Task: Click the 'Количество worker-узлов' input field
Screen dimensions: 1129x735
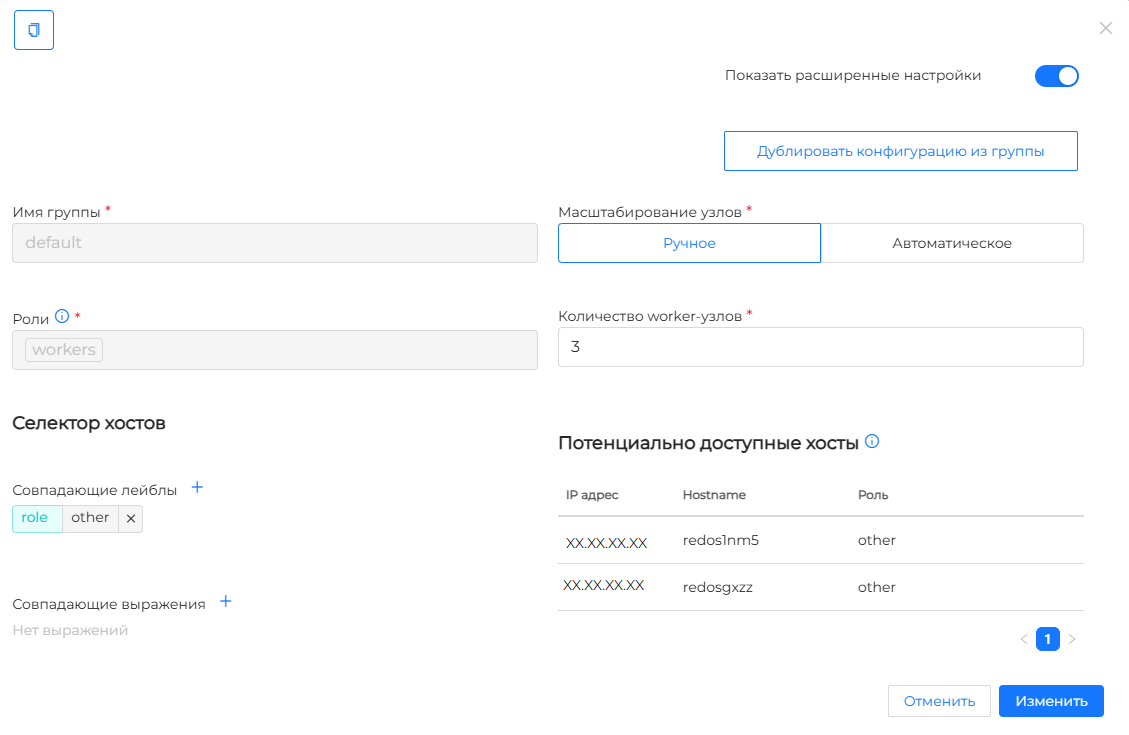Action: (820, 347)
